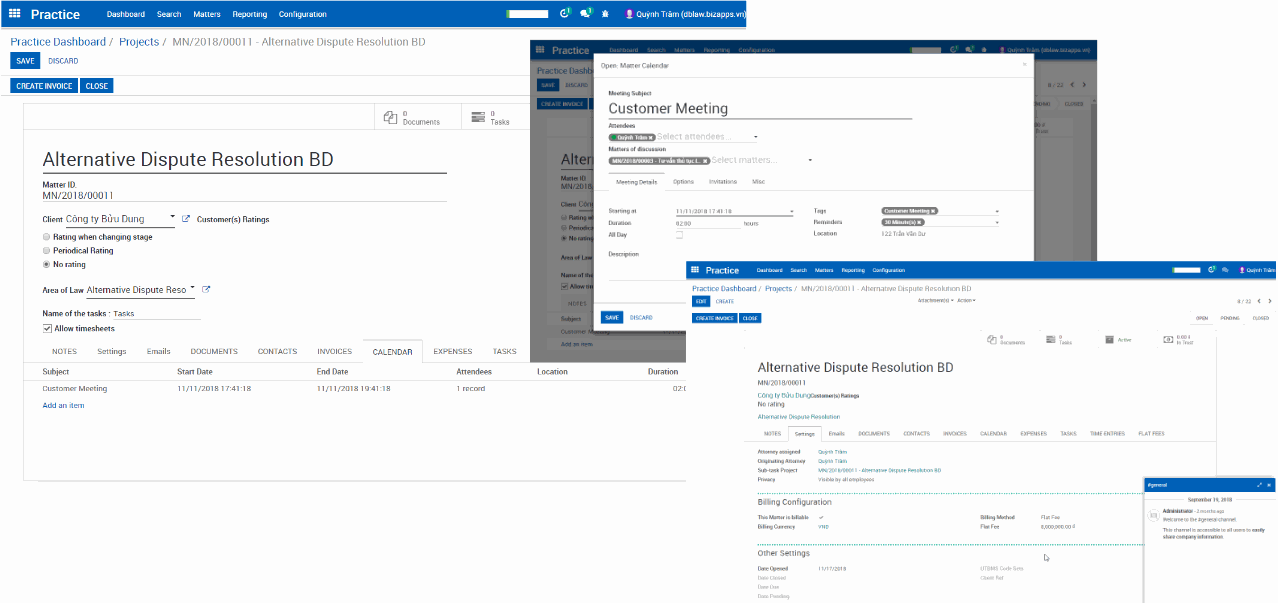The height and width of the screenshot is (603, 1278).
Task: Click the Active status icon on matter form
Action: 1109,339
